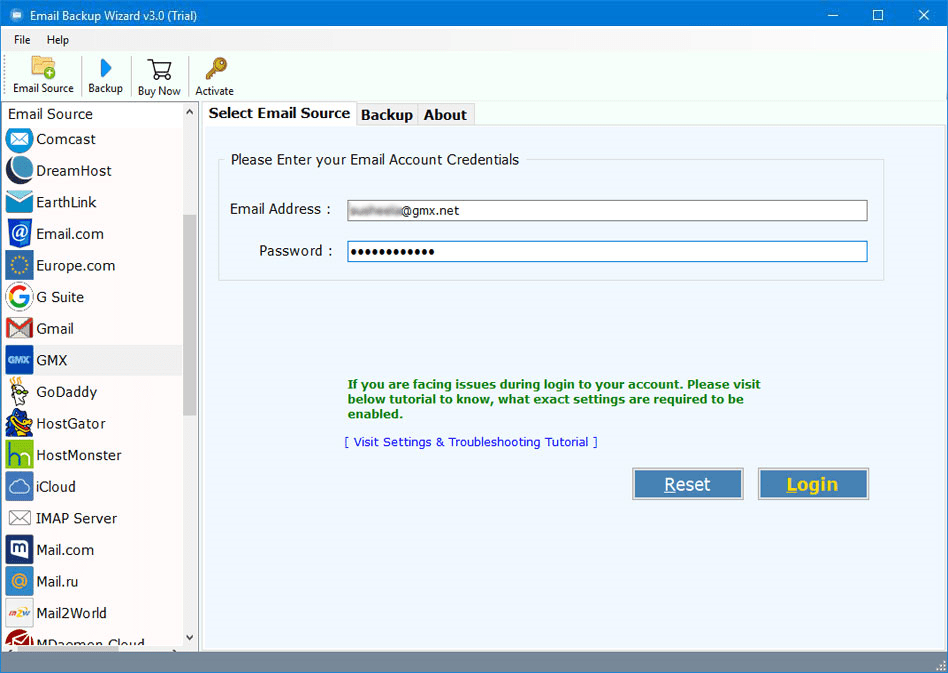
Task: Open the Help menu
Action: [58, 40]
